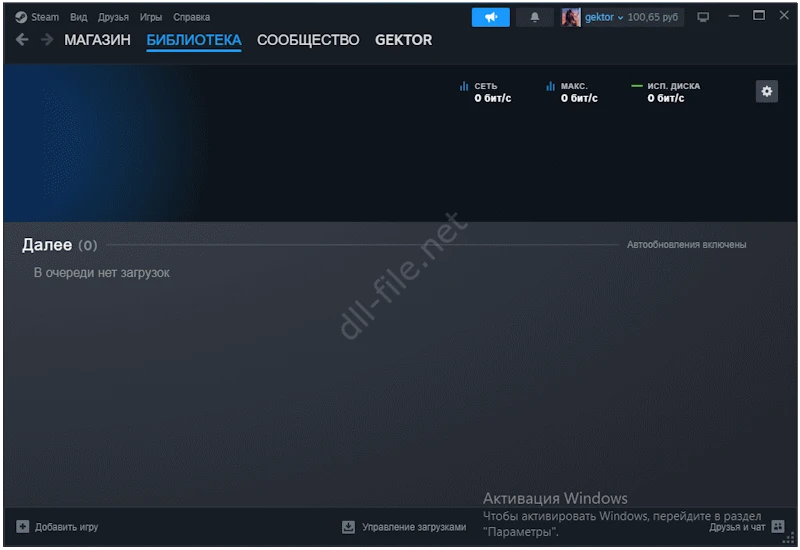800x550 pixels.
Task: Open the Справка menu
Action: [191, 17]
